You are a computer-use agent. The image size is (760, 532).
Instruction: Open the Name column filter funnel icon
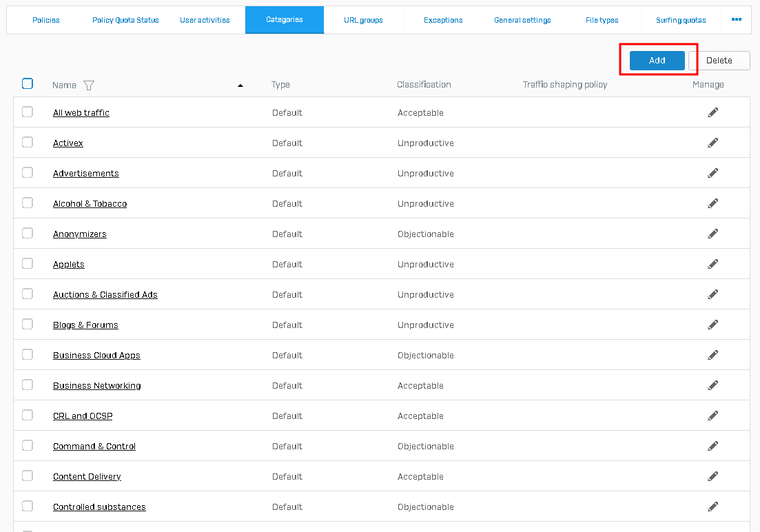[89, 85]
